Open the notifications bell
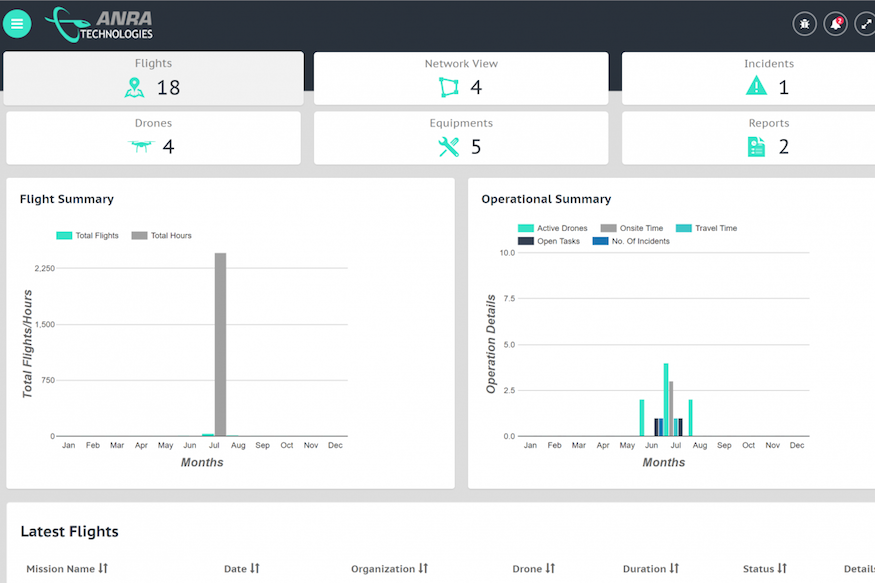The width and height of the screenshot is (875, 583). [x=835, y=24]
